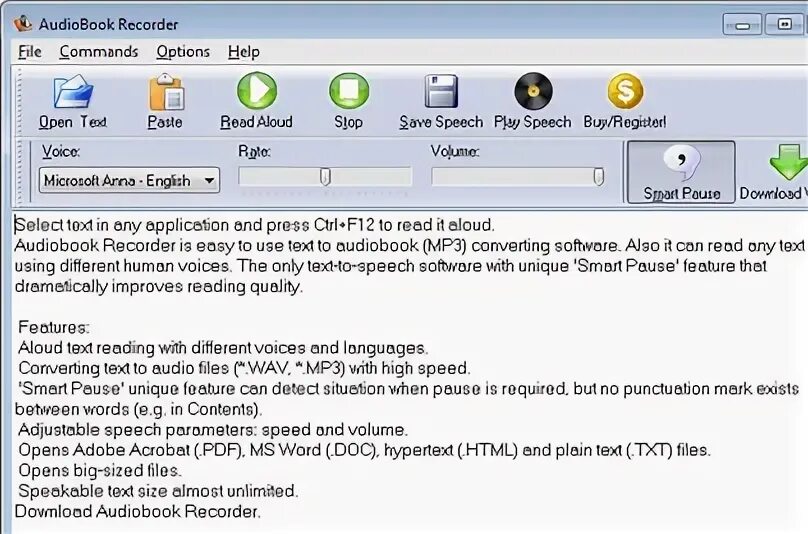Start reading with Read Aloud

tap(256, 101)
